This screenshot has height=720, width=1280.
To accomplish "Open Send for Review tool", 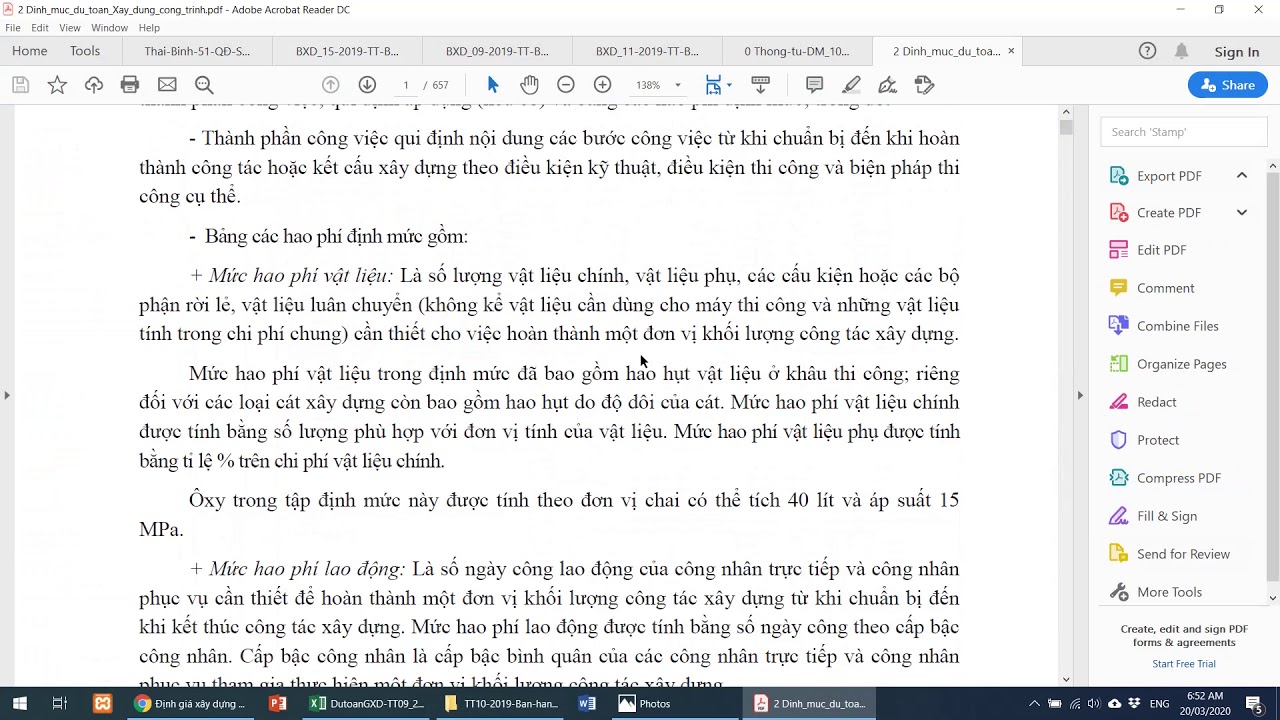I will (1183, 554).
